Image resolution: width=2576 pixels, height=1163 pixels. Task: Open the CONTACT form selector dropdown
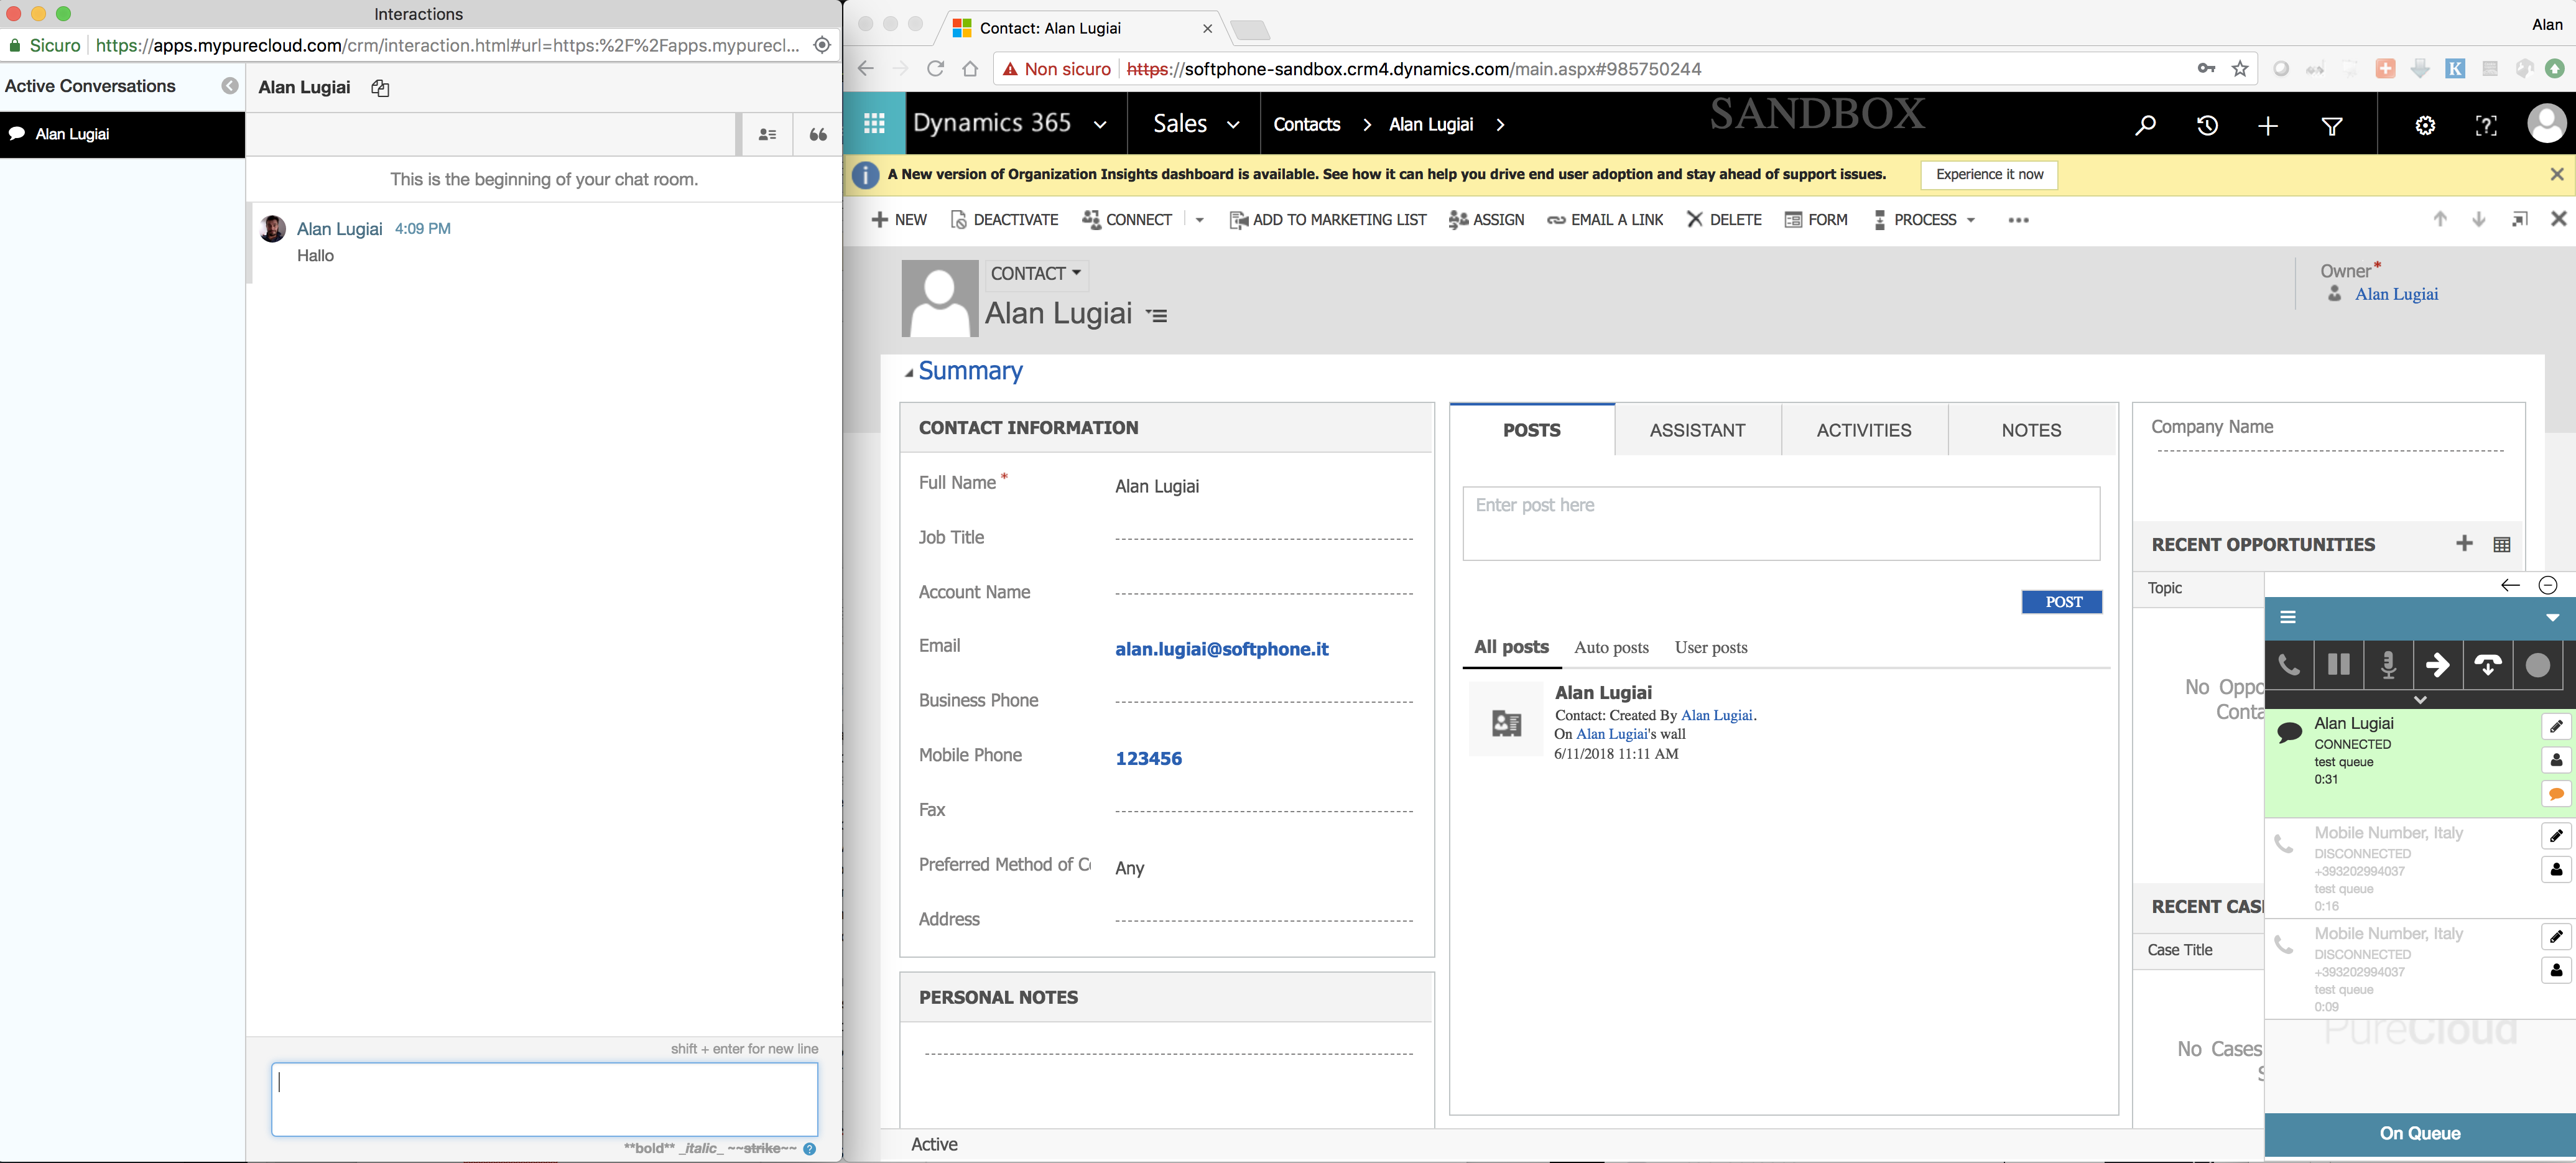(1036, 274)
